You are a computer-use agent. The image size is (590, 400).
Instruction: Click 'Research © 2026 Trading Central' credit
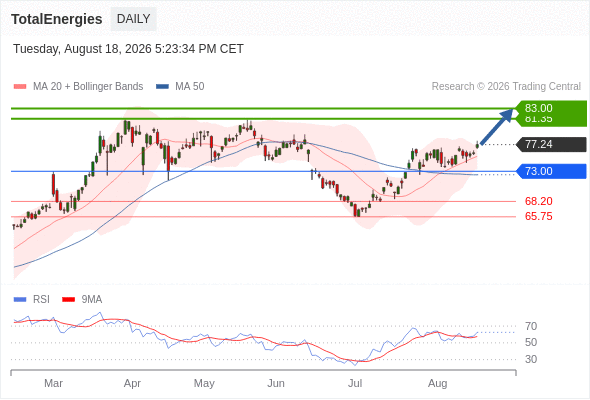(x=506, y=87)
